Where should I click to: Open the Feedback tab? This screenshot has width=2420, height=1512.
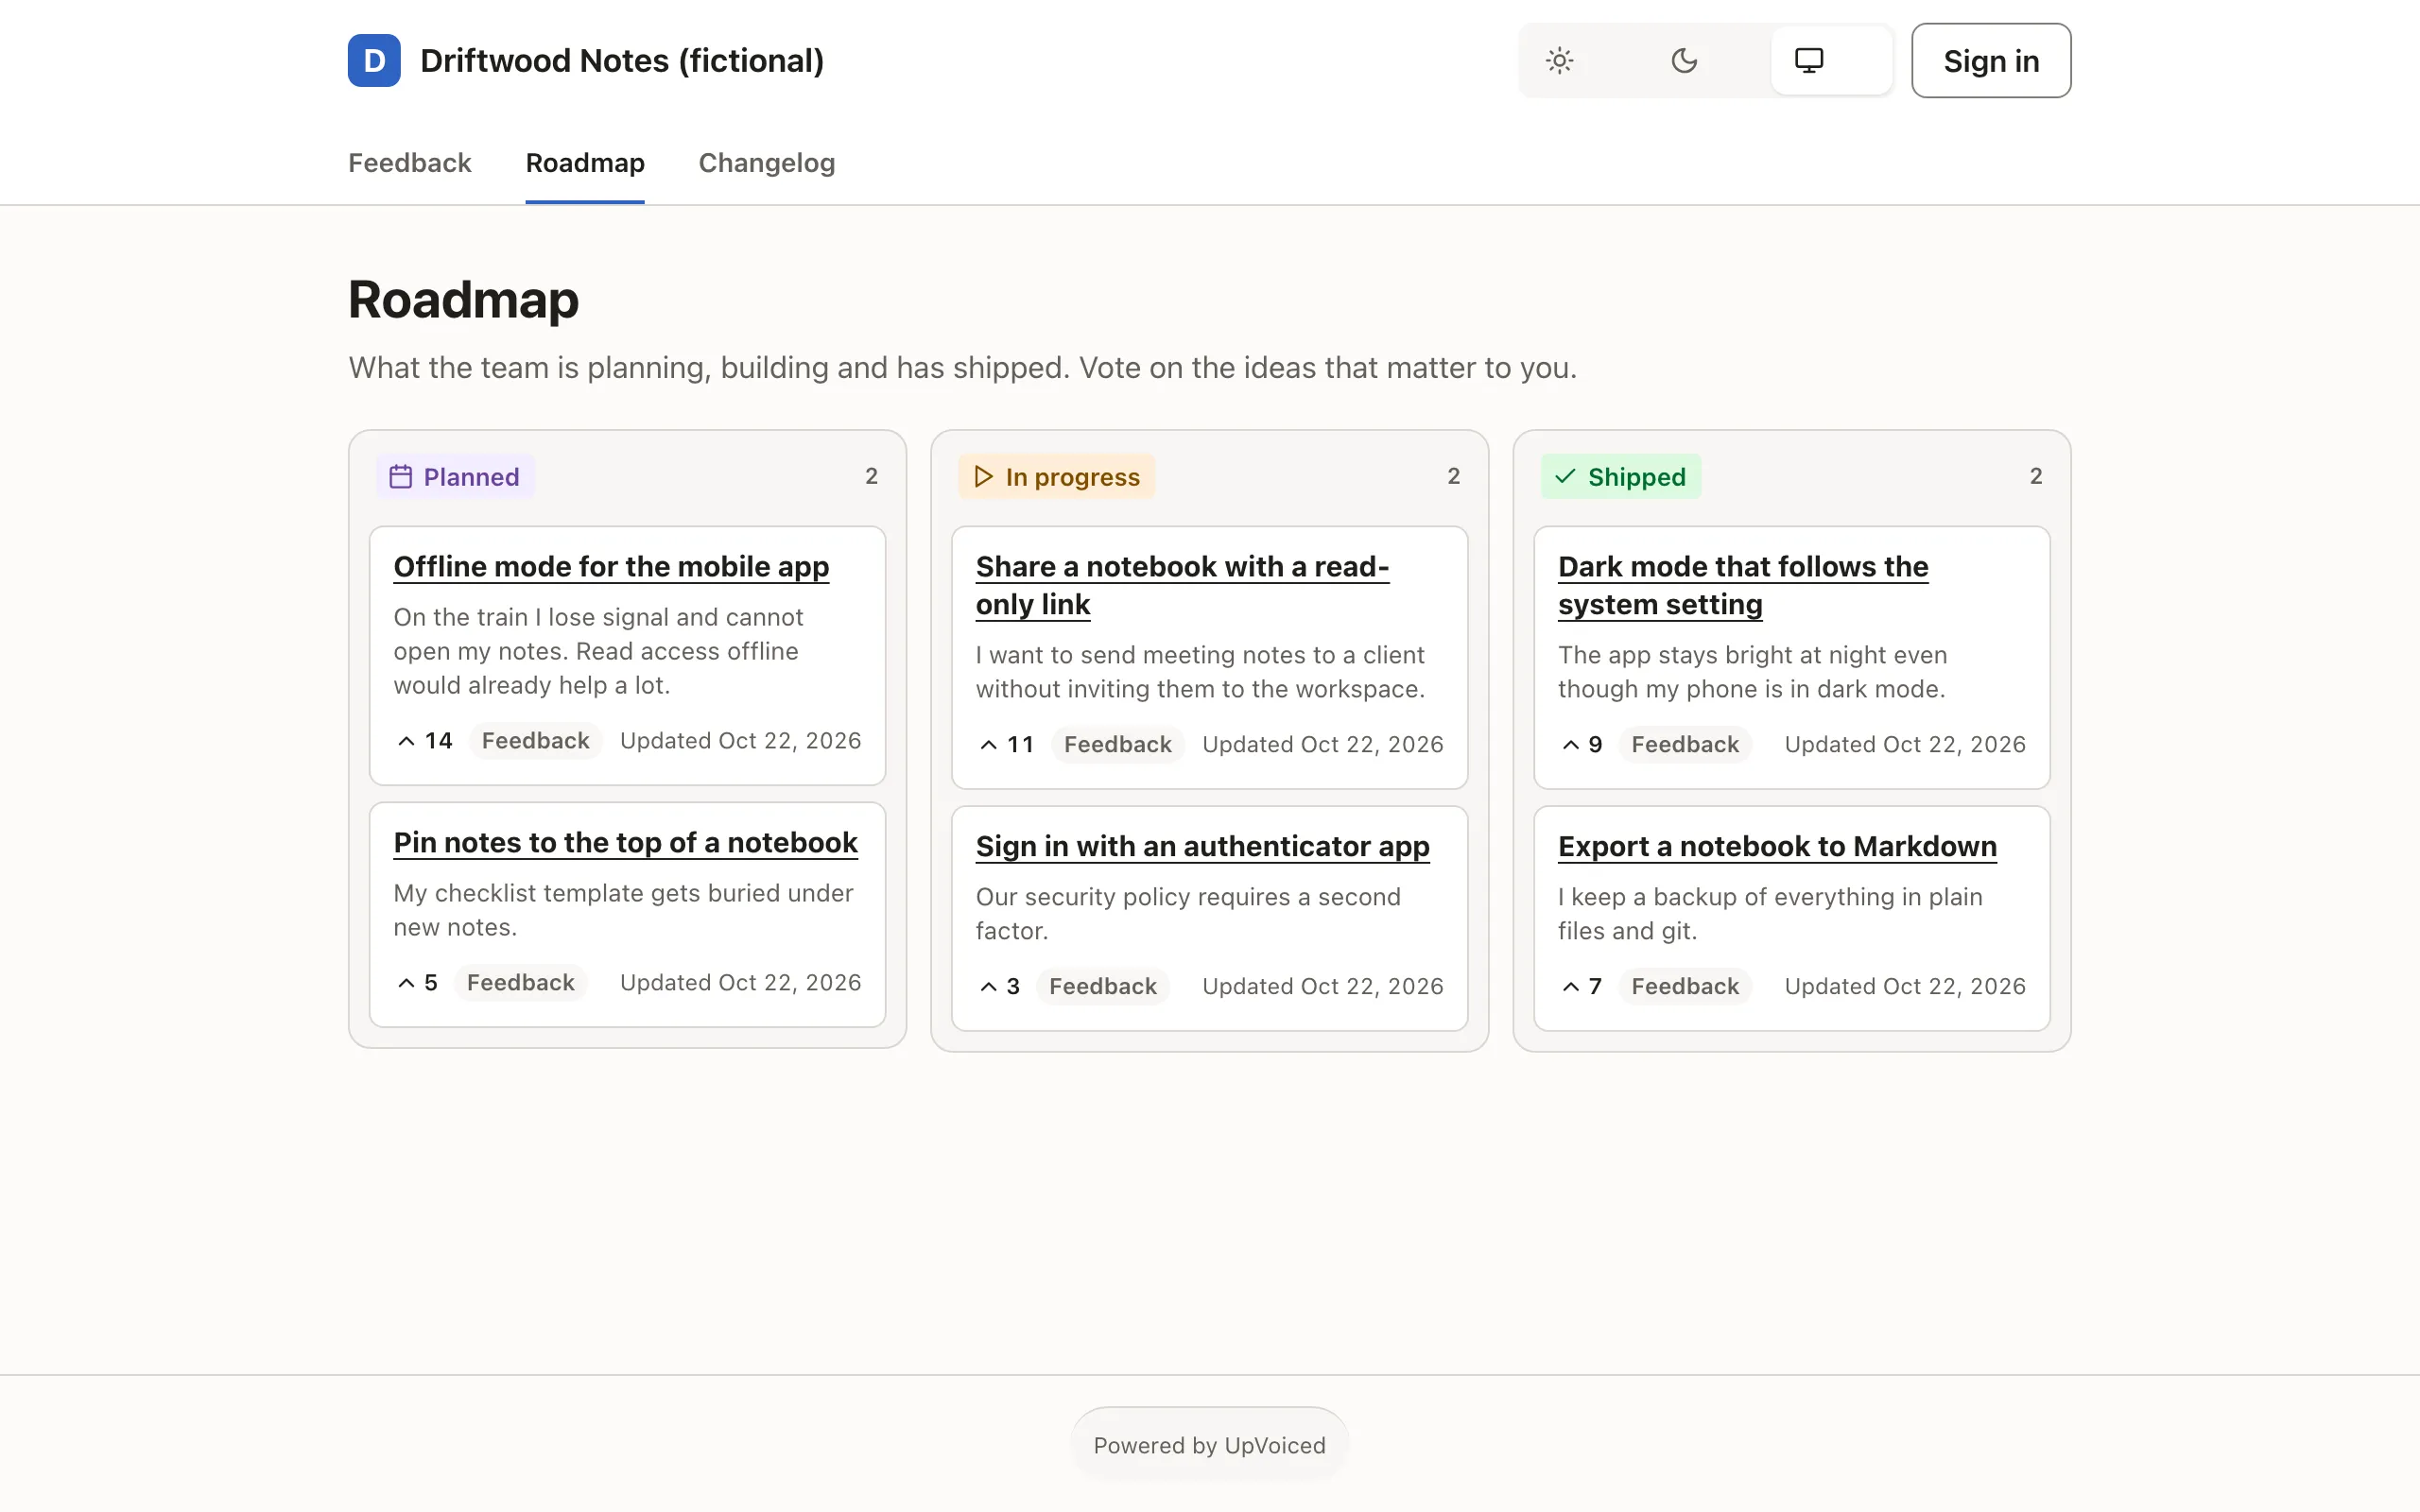click(x=409, y=163)
